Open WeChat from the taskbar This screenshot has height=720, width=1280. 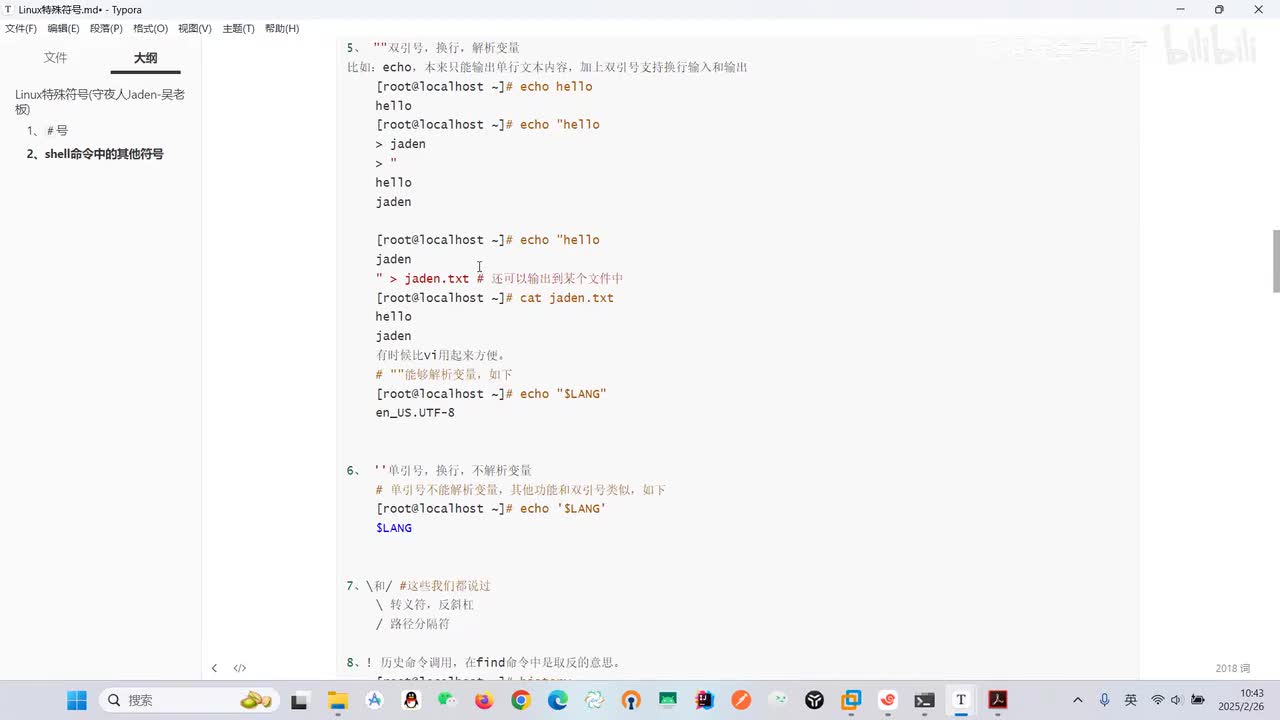447,700
